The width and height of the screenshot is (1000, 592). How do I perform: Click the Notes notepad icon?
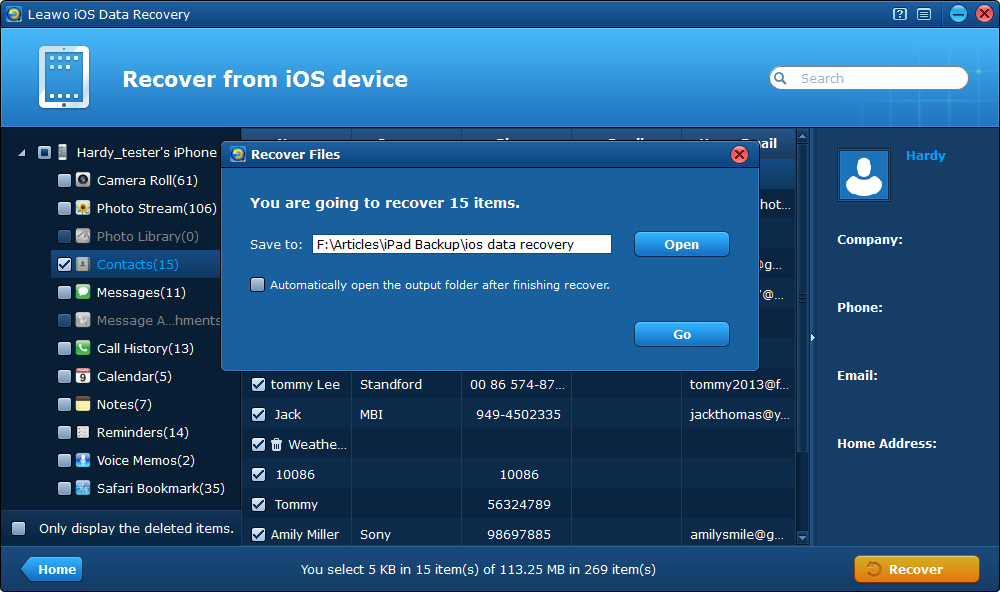tap(83, 404)
